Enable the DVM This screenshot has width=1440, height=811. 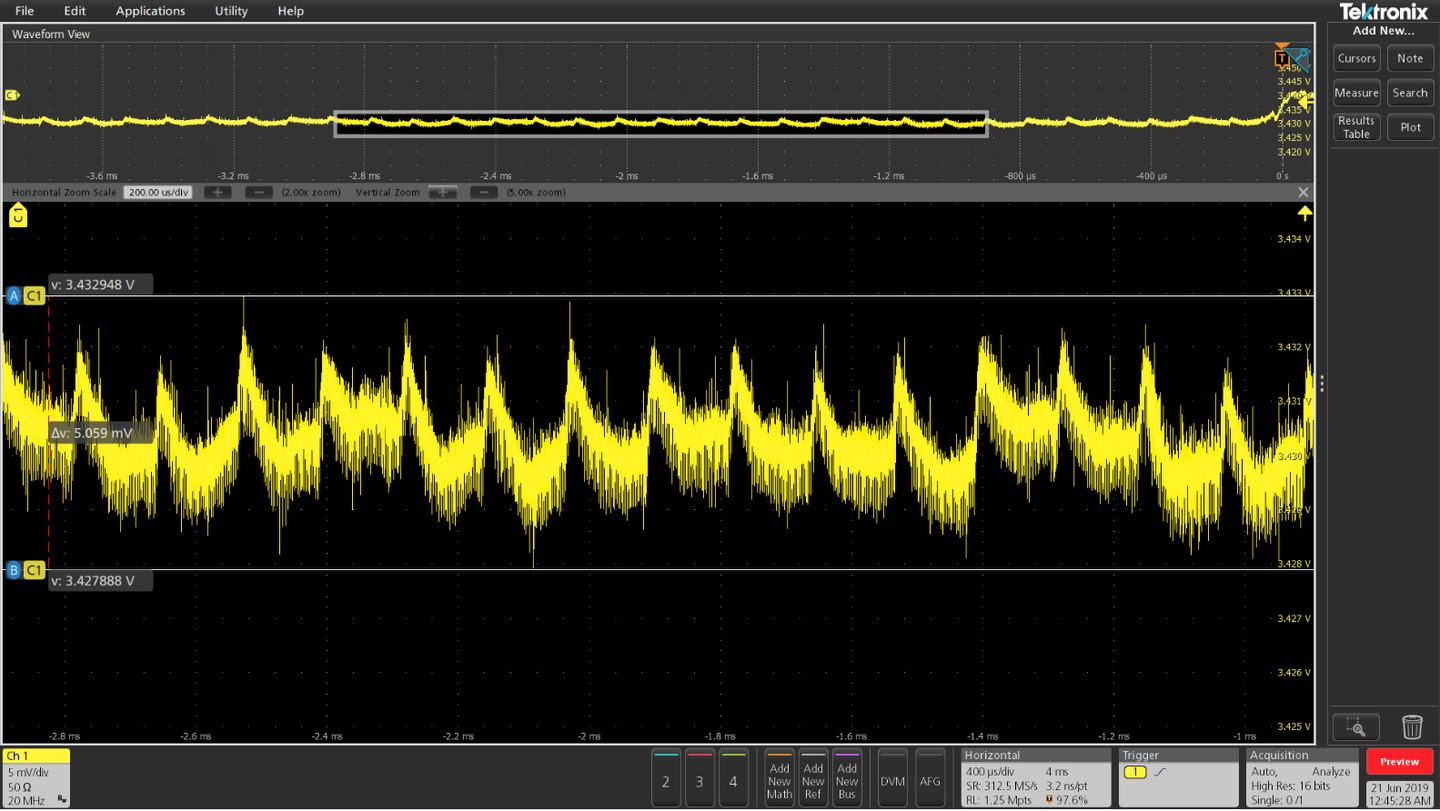(893, 777)
